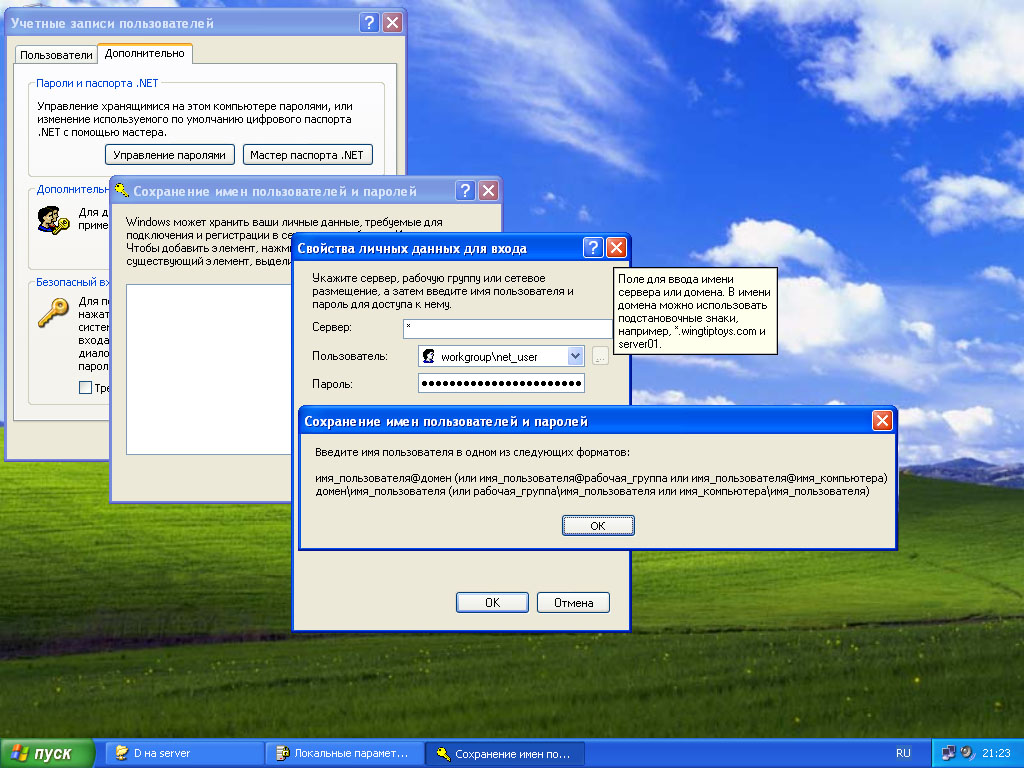The height and width of the screenshot is (768, 1024).
Task: Click the empty stored credentials list box
Action: point(208,369)
